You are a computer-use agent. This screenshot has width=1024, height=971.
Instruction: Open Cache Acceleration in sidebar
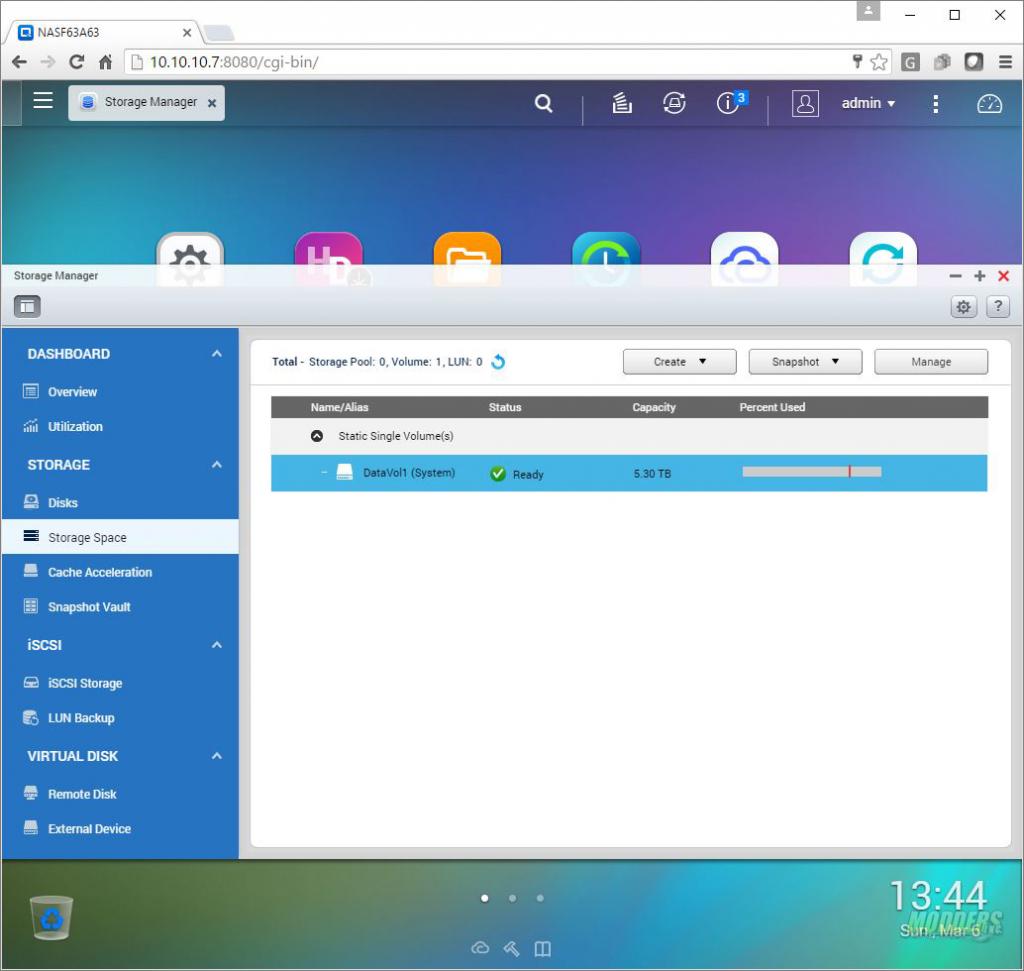pos(120,572)
